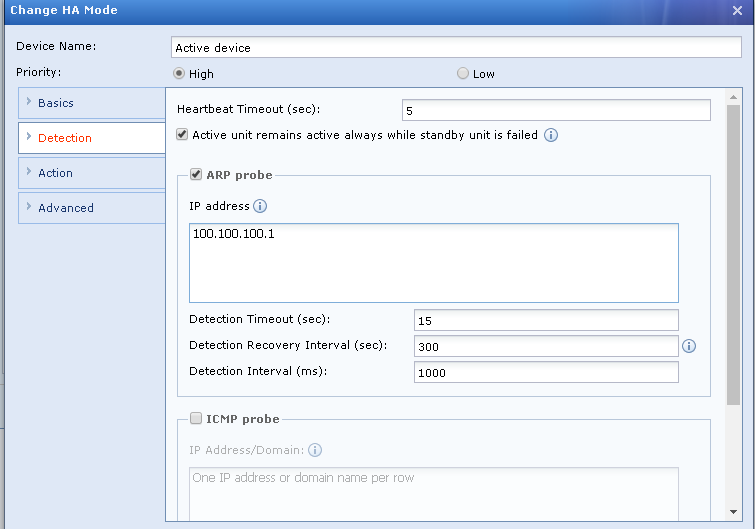Select Low priority radio button
755x529 pixels.
tap(463, 73)
